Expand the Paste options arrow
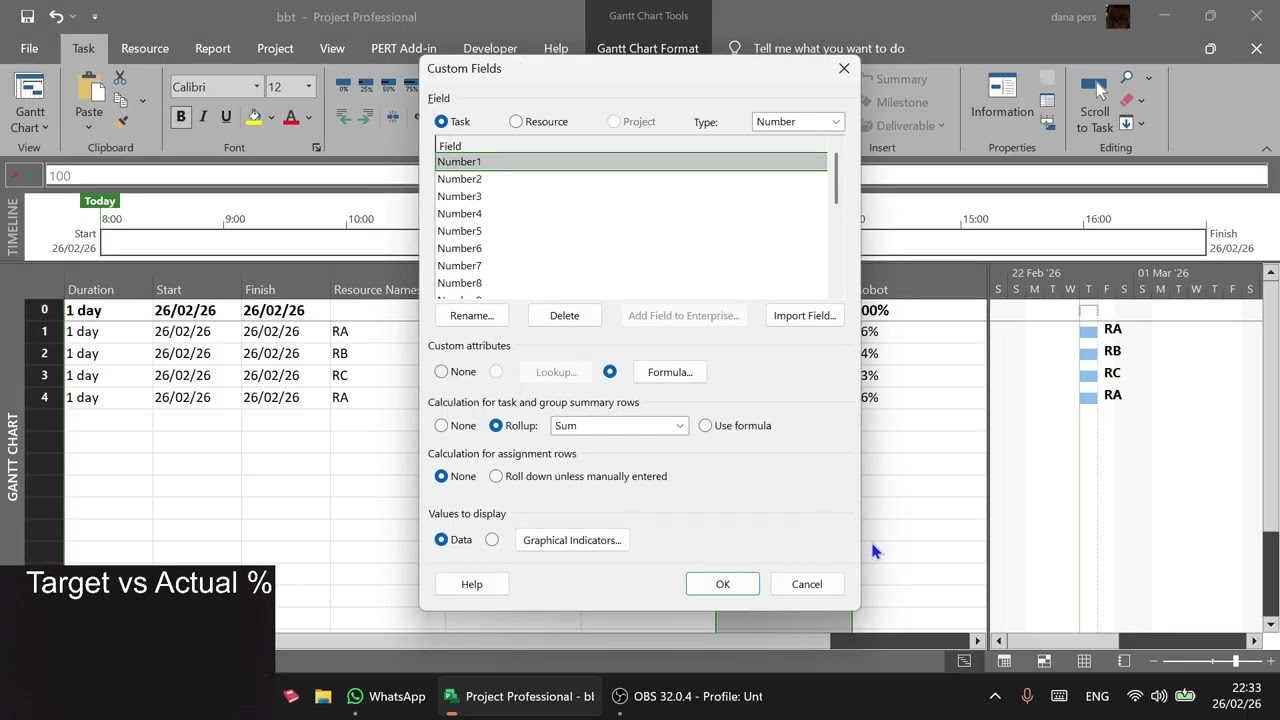Screen dimensions: 1280x720 pyautogui.click(x=89, y=129)
